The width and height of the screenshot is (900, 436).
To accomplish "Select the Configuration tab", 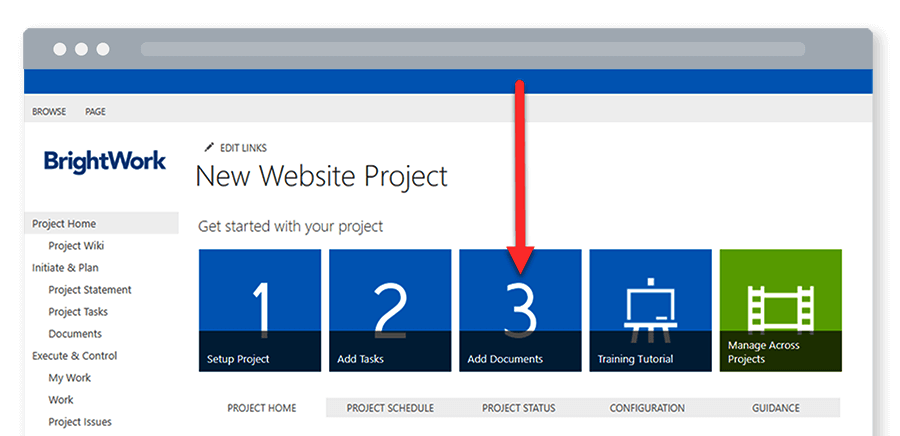I will pyautogui.click(x=647, y=408).
